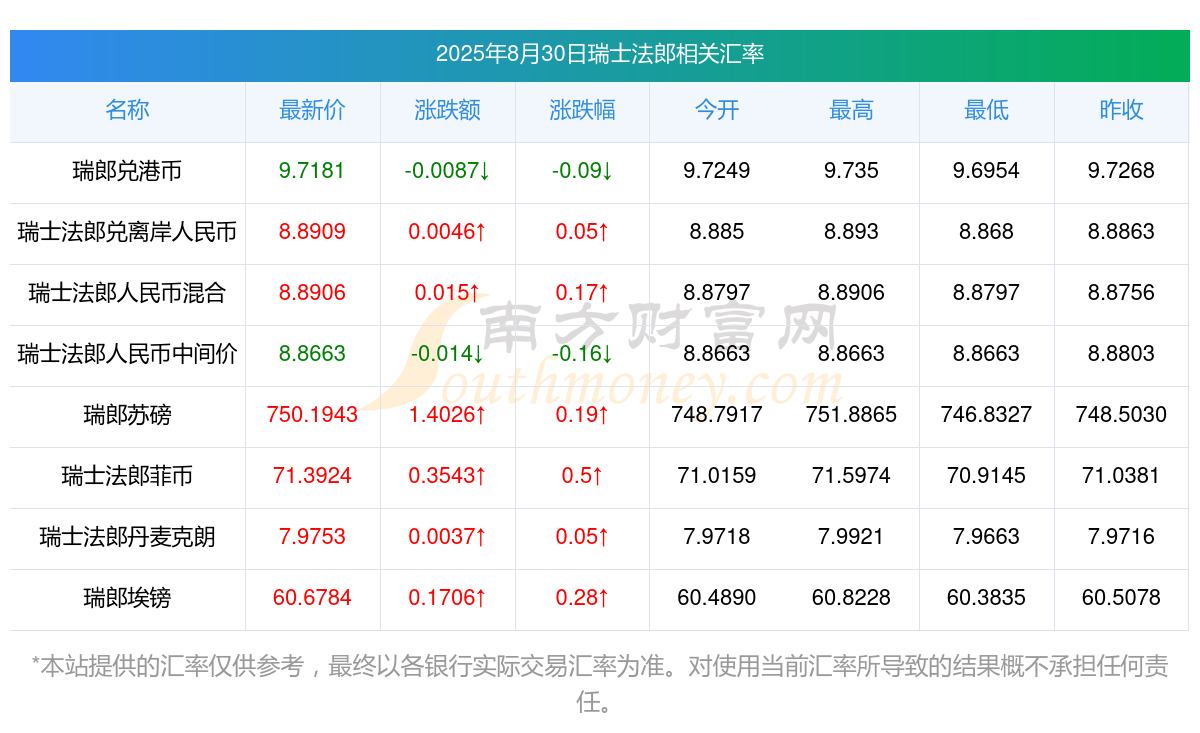Click the change amount 1.4026↑

pyautogui.click(x=447, y=415)
